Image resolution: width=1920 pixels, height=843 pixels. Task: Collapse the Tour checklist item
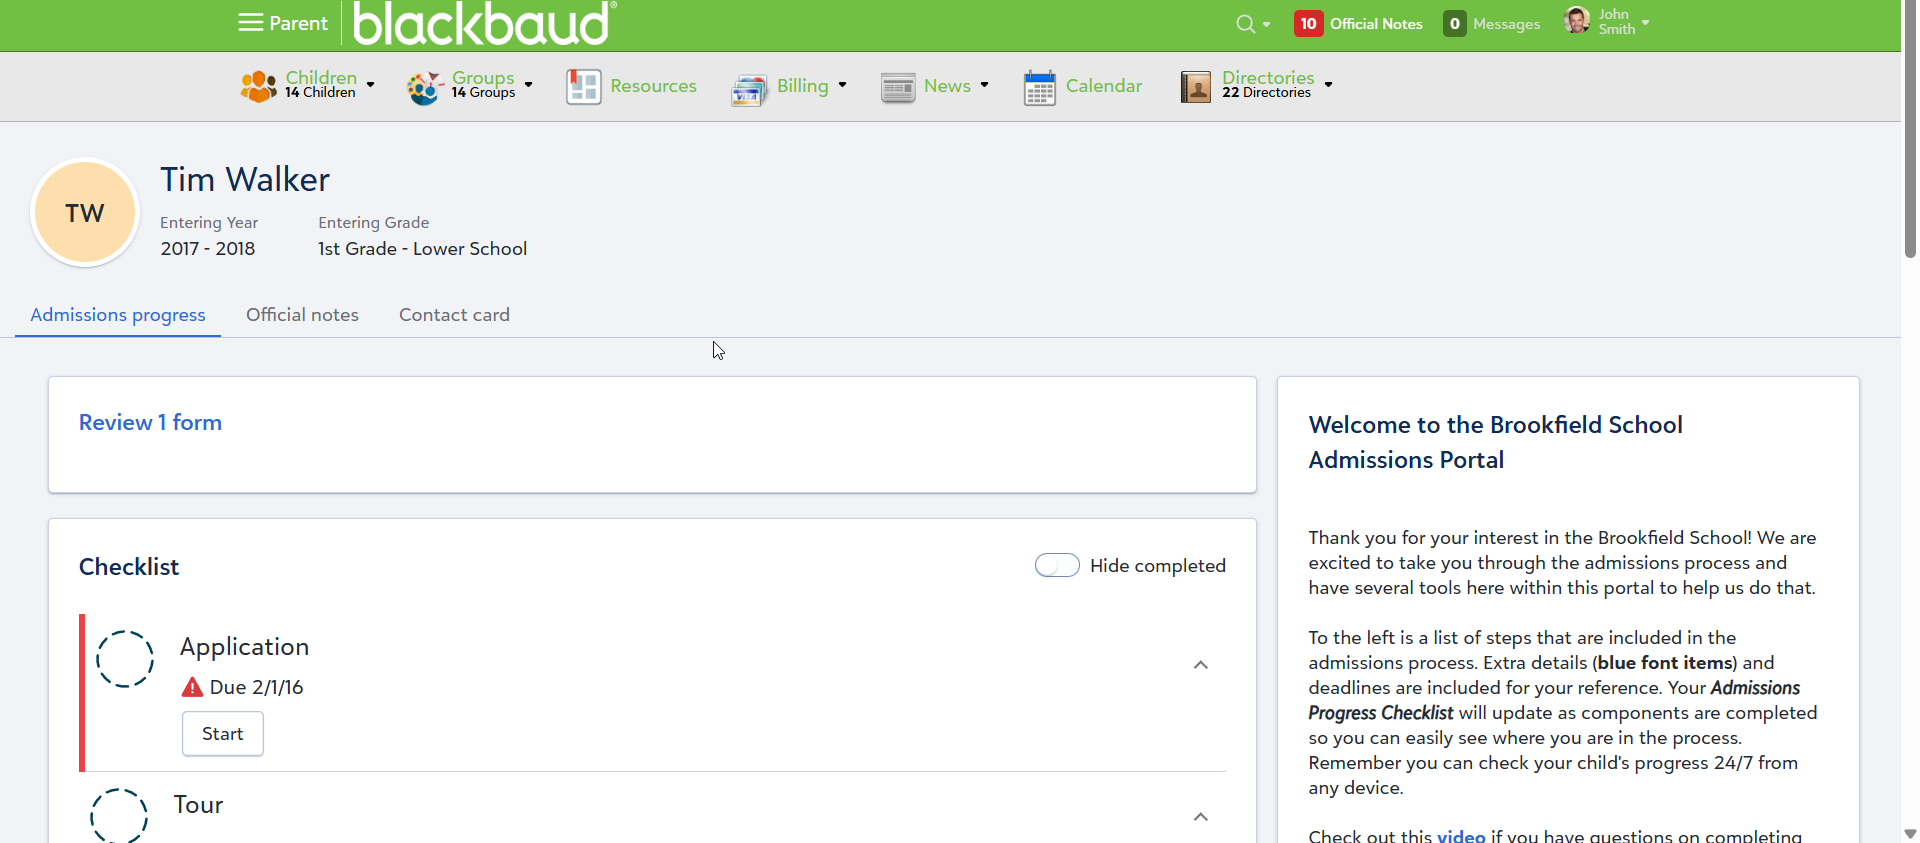point(1200,817)
